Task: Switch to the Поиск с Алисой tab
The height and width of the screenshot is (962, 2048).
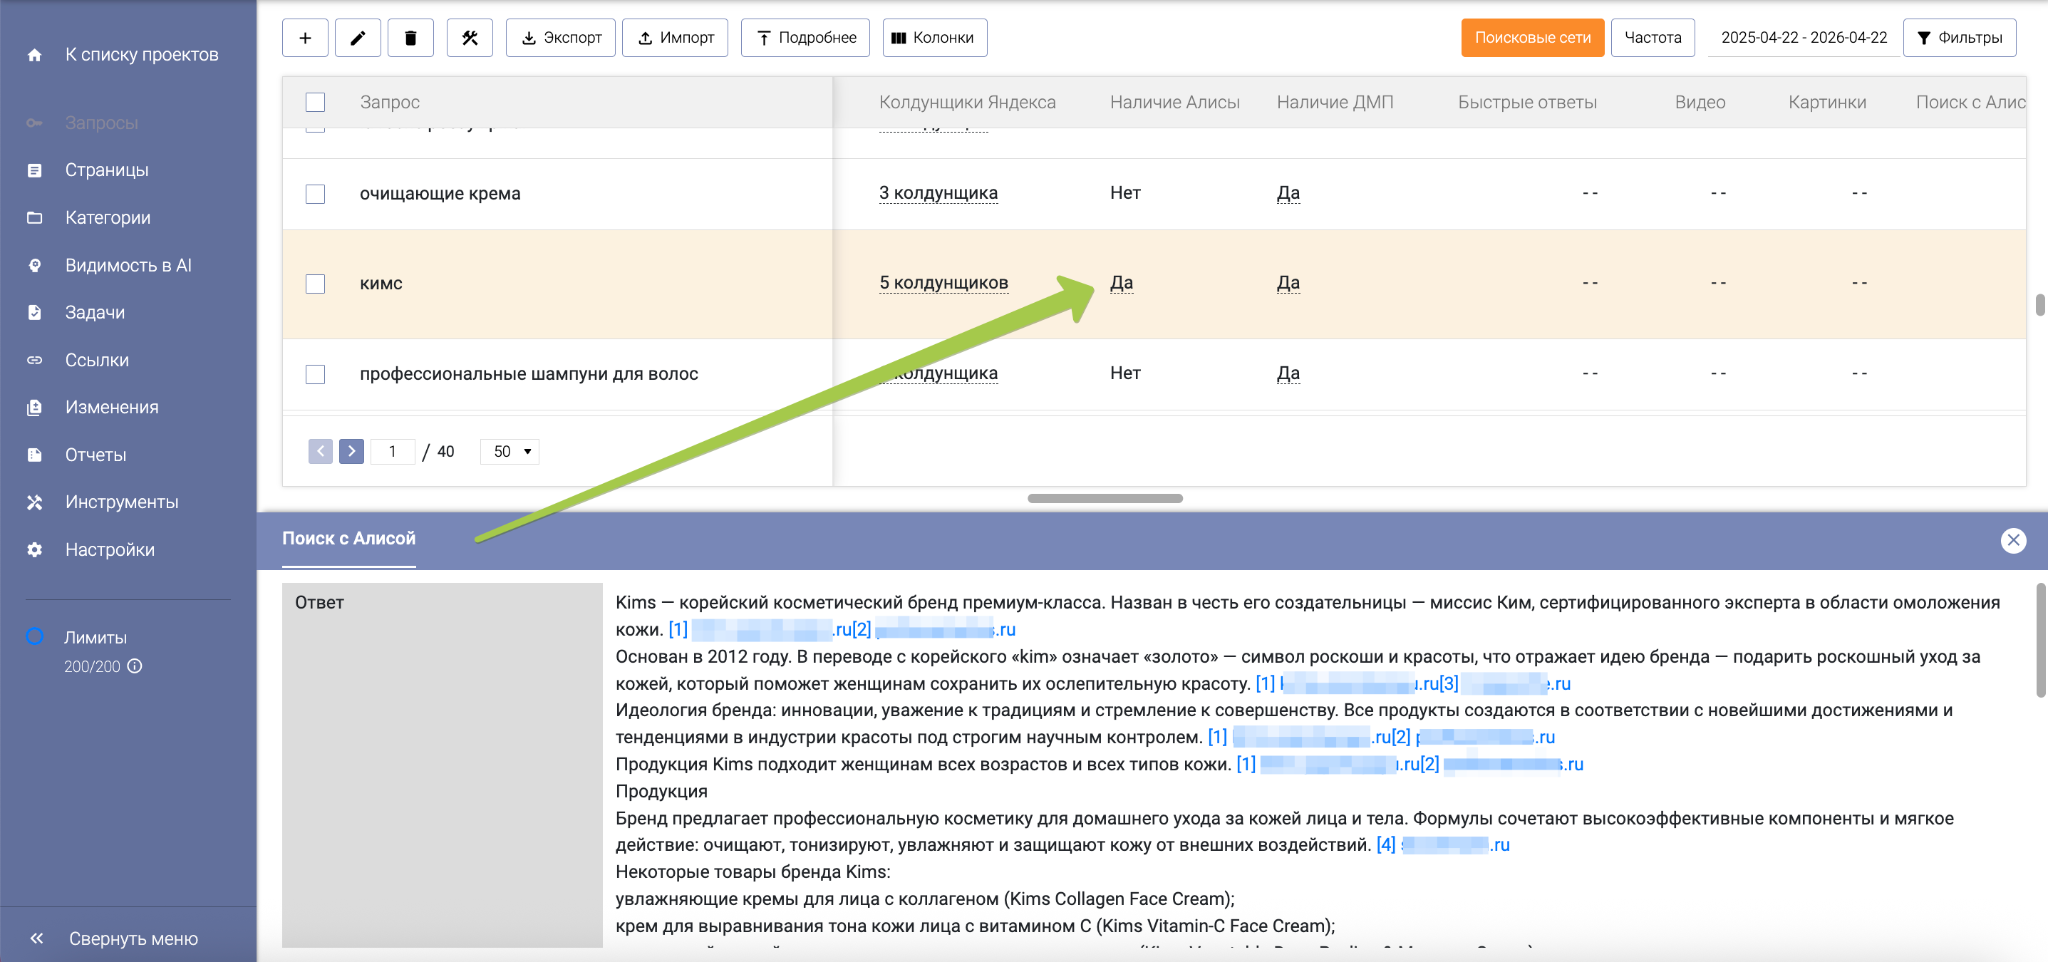Action: (349, 538)
